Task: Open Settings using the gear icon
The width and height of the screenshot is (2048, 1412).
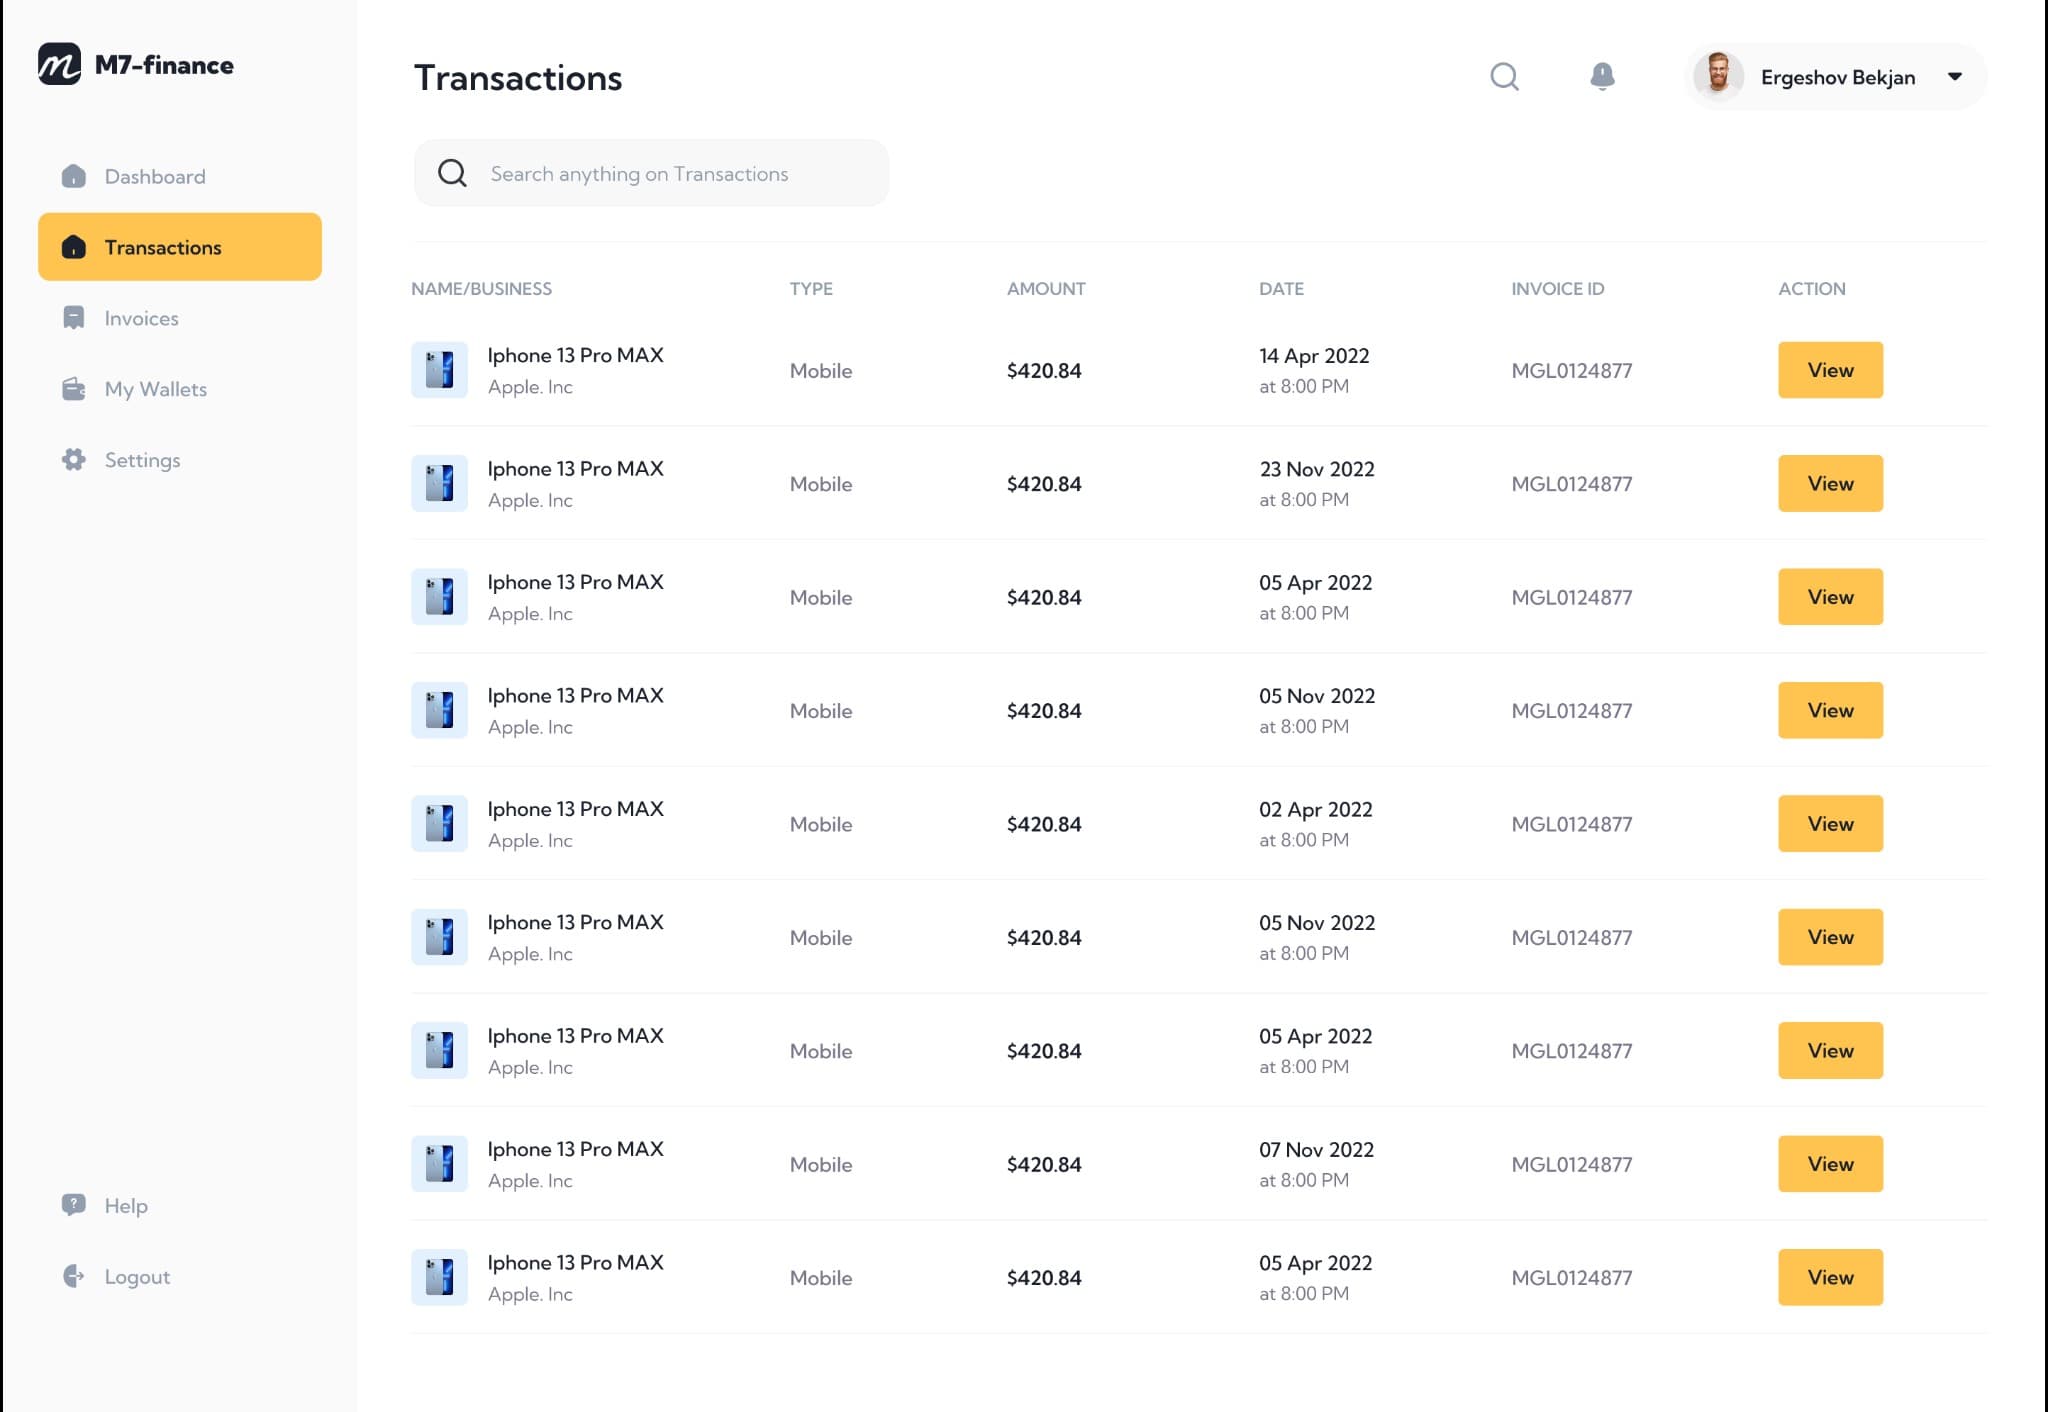Action: pyautogui.click(x=73, y=460)
